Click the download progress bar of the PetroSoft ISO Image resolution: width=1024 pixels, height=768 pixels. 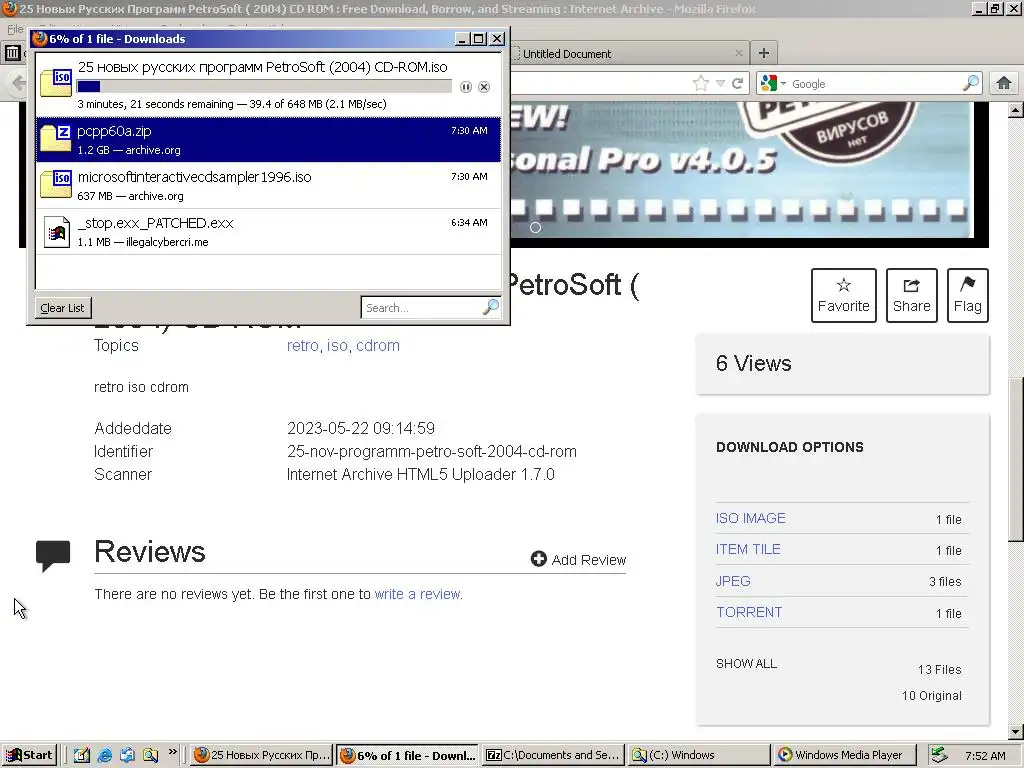pyautogui.click(x=264, y=86)
